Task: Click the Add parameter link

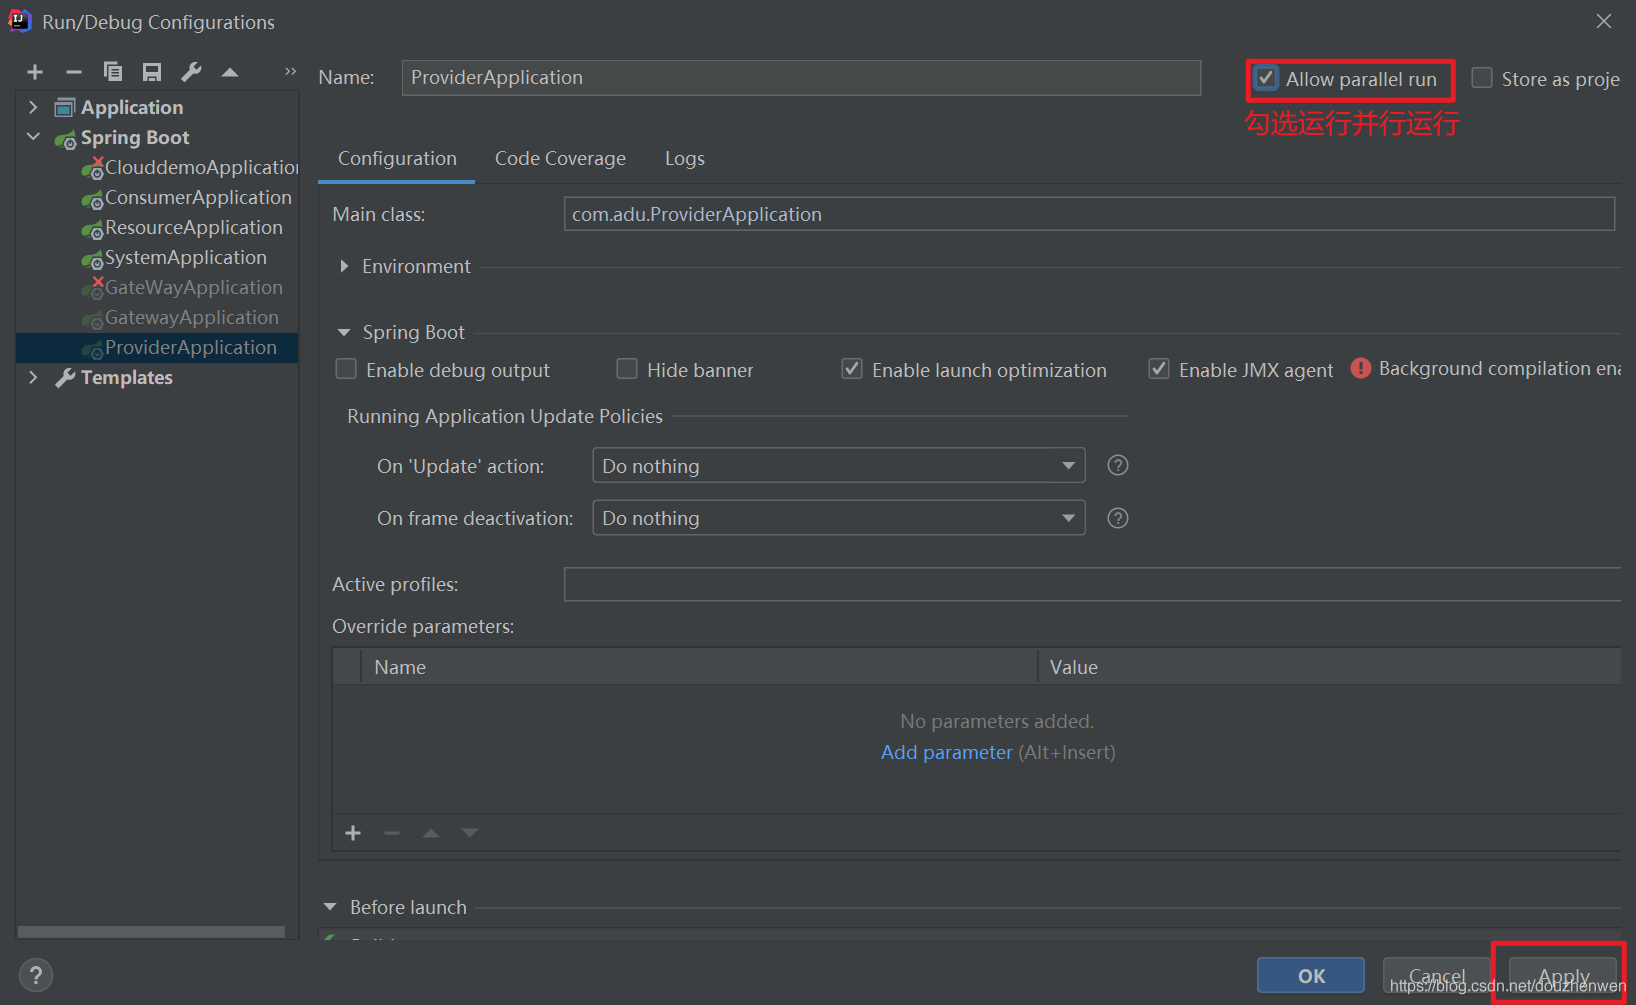Action: click(947, 752)
